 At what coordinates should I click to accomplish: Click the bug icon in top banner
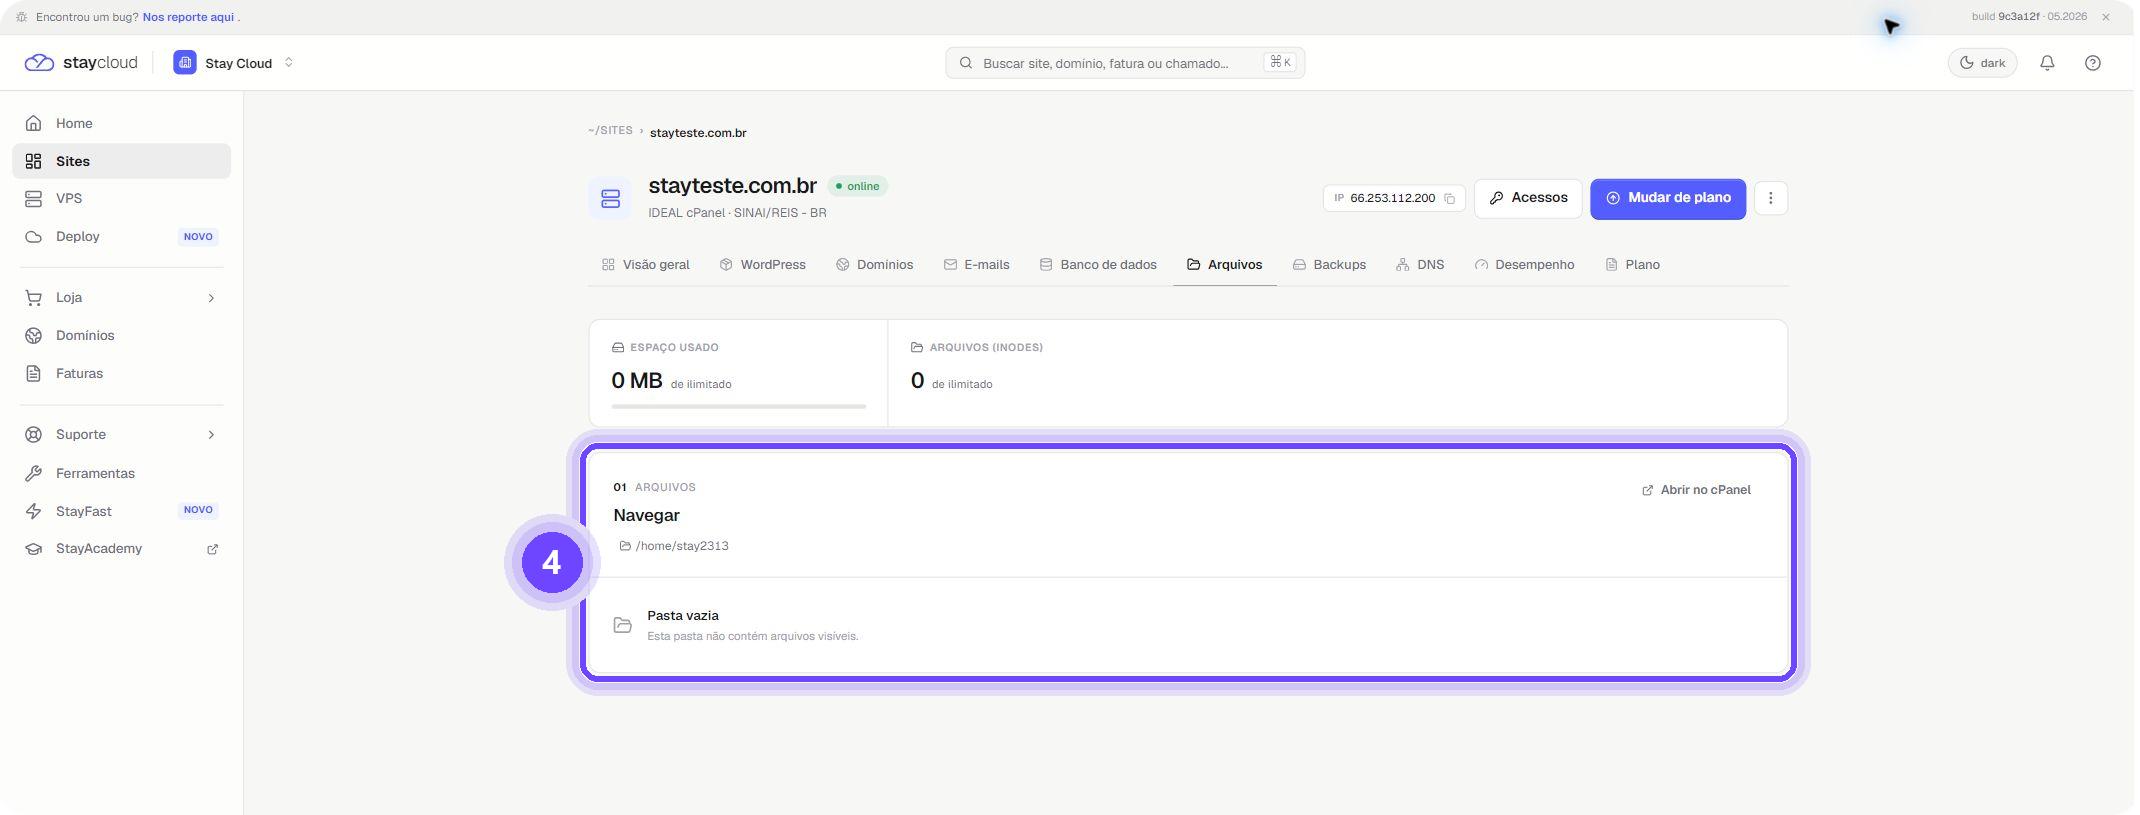click(x=22, y=17)
